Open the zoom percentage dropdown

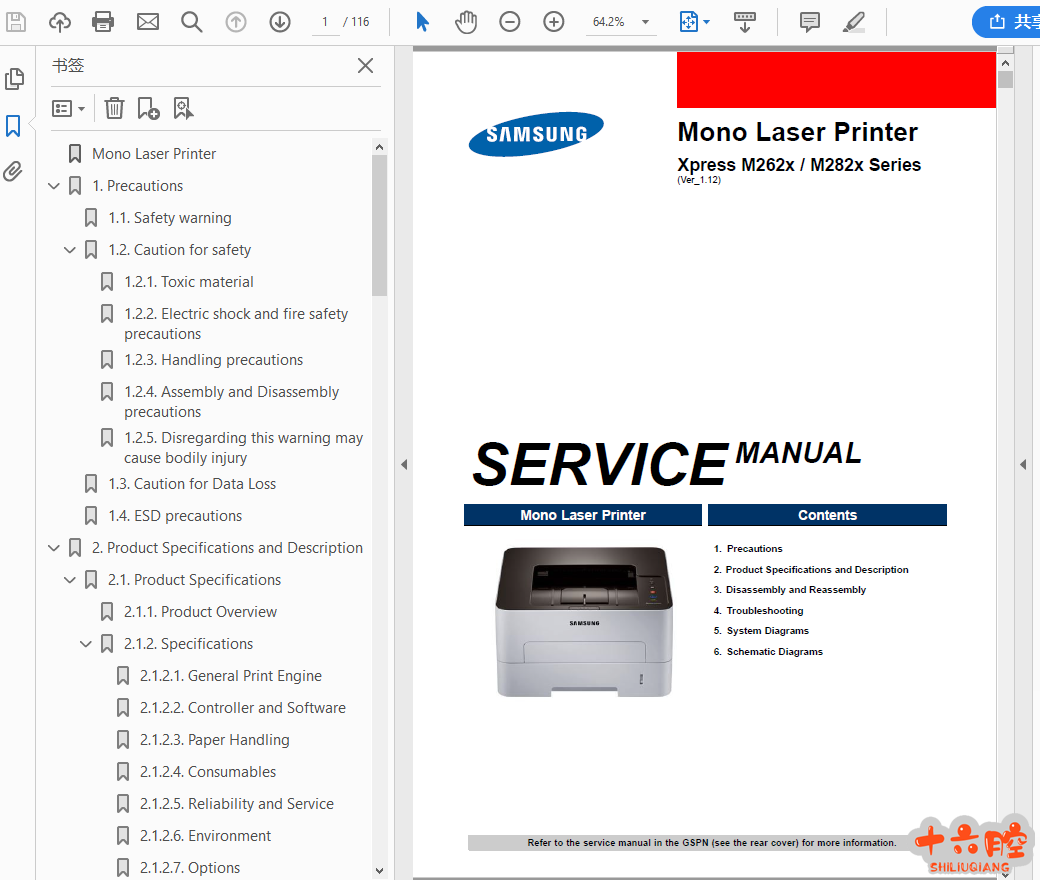[645, 21]
